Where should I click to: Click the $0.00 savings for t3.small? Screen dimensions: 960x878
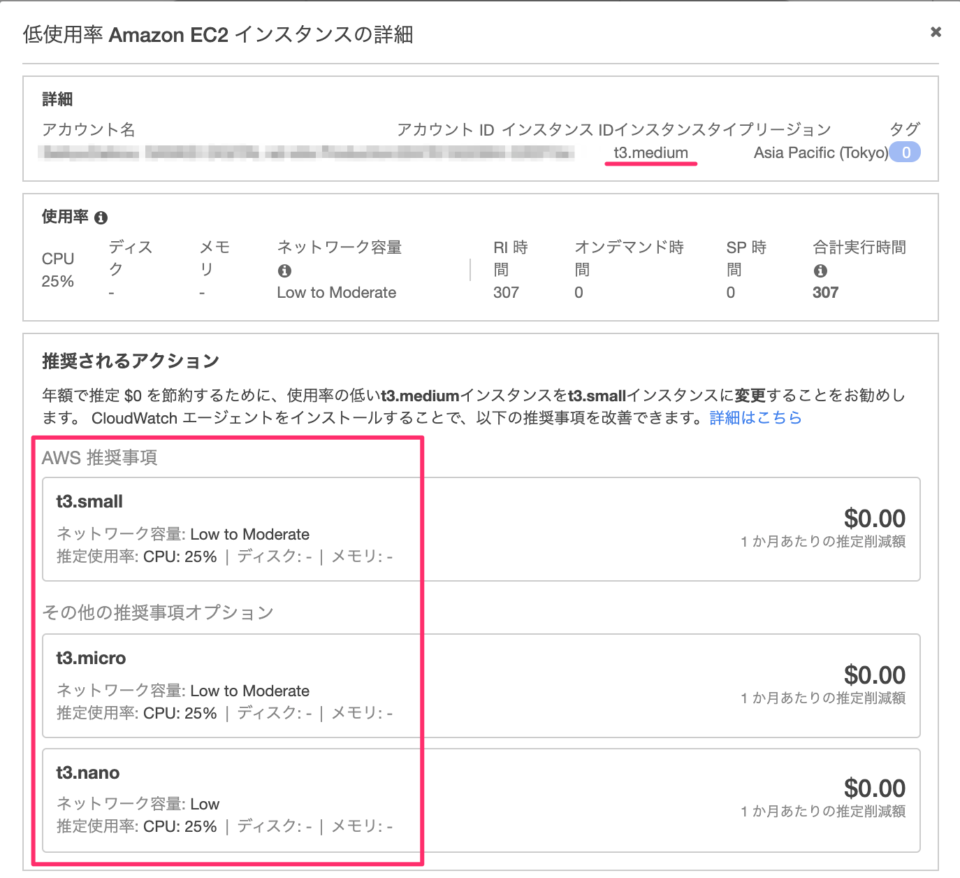(874, 518)
